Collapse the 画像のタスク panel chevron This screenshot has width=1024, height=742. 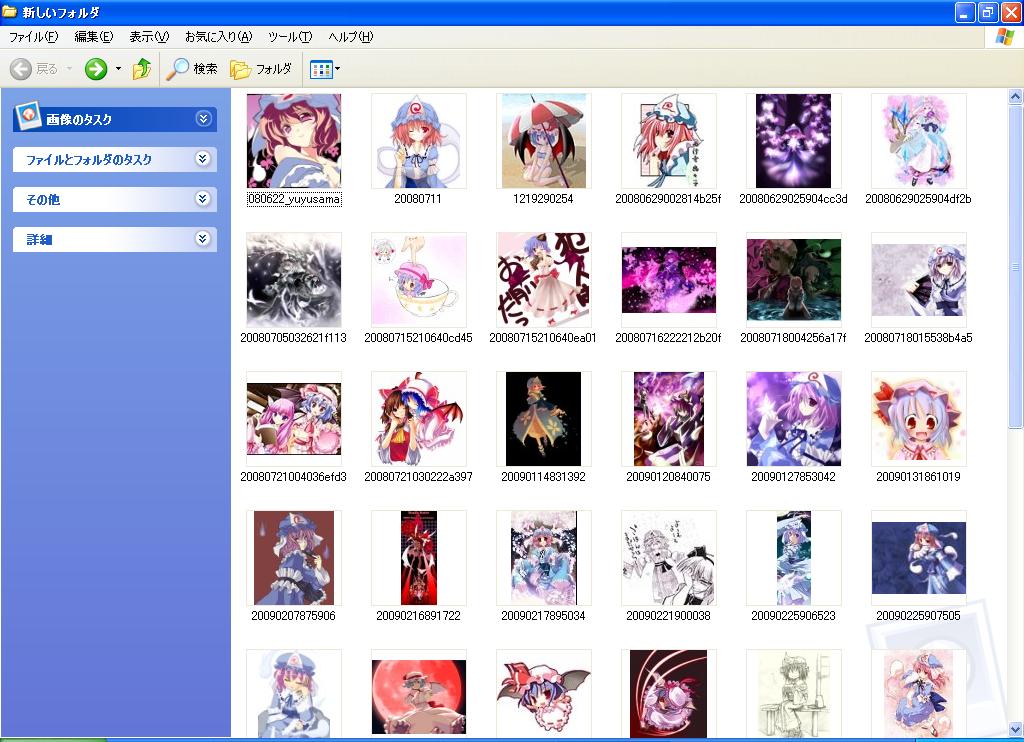pyautogui.click(x=203, y=119)
